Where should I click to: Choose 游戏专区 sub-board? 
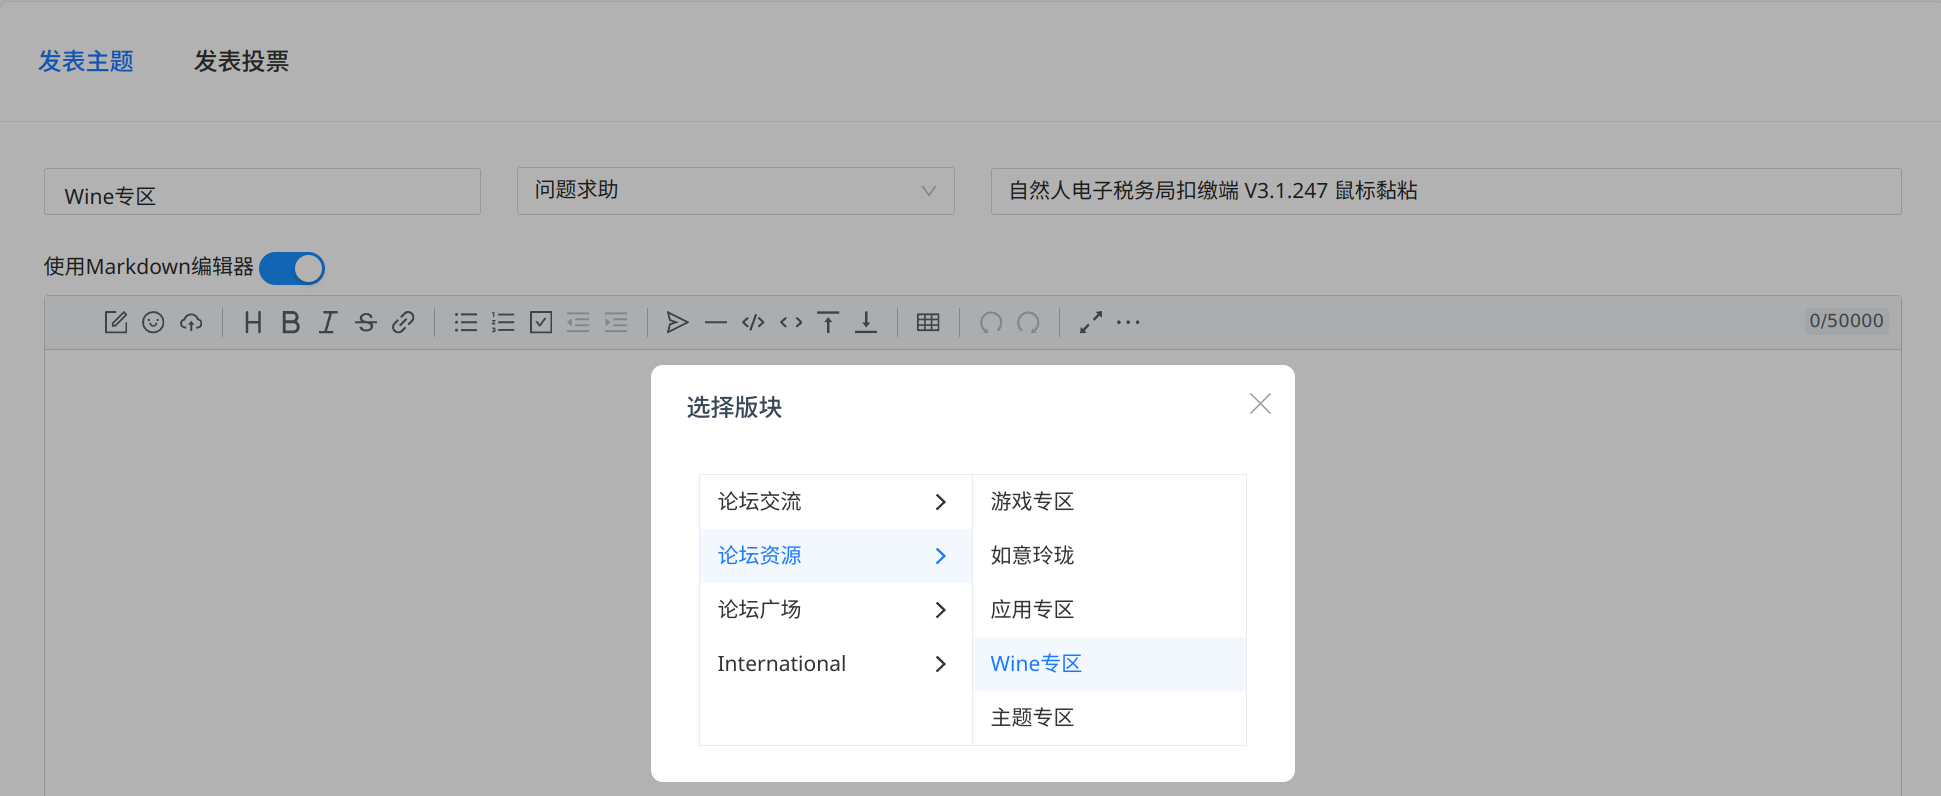pyautogui.click(x=1109, y=502)
